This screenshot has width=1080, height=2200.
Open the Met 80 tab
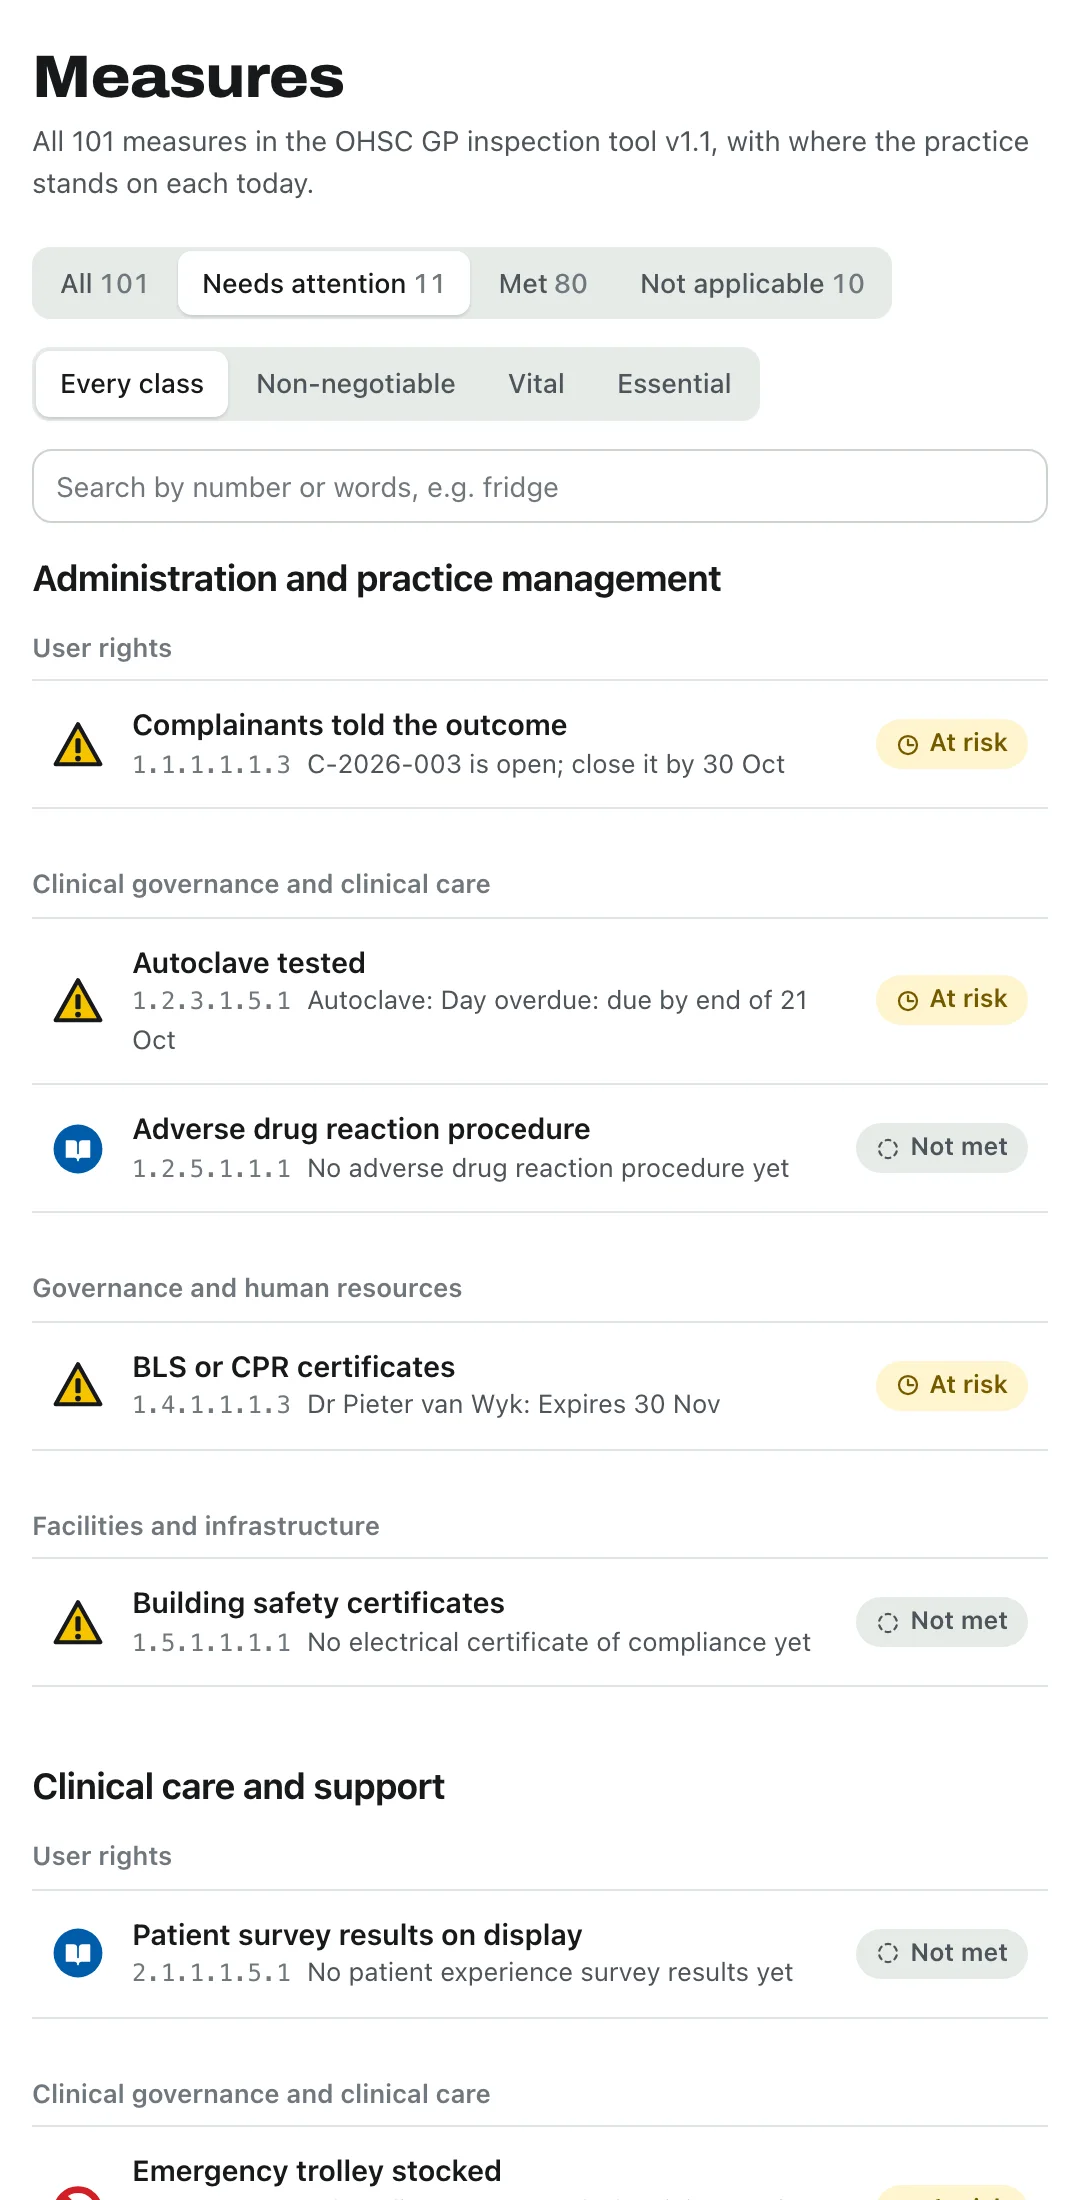click(x=543, y=284)
